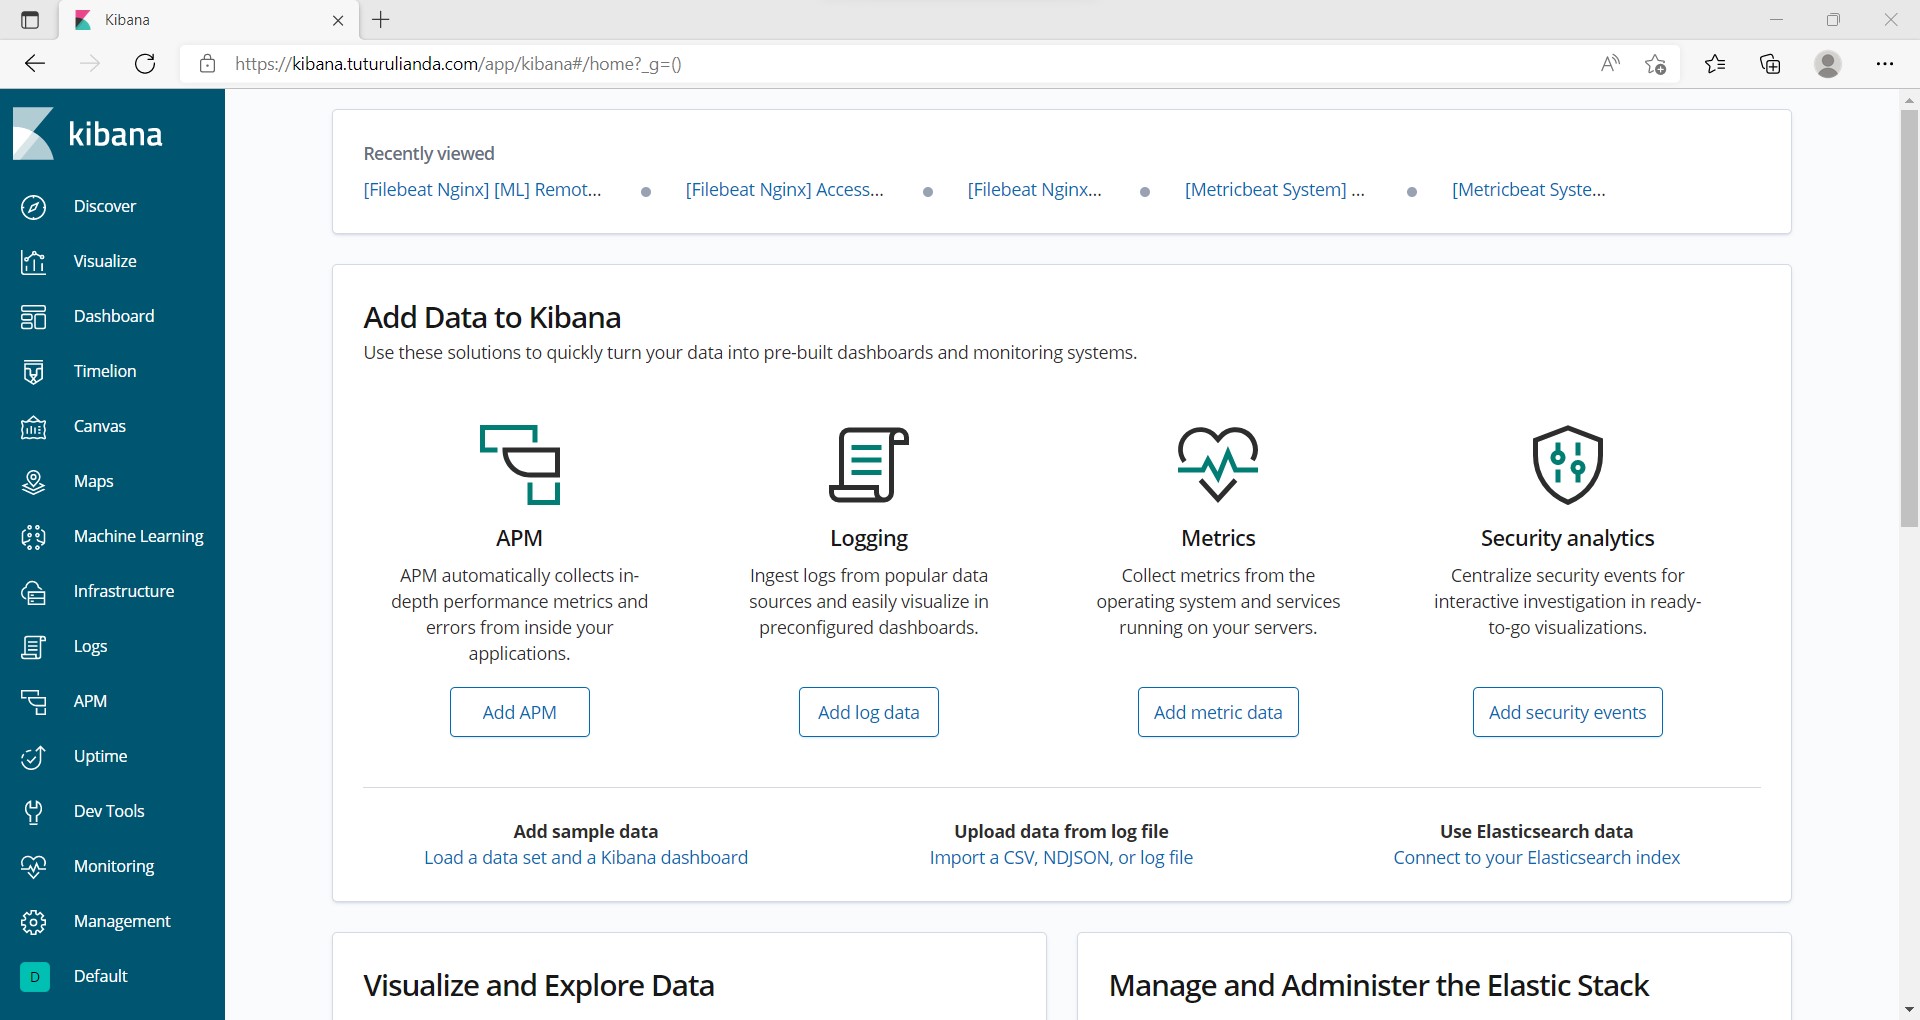Select Management label in sidebar
Screen dimensions: 1920x1020
[x=122, y=922]
